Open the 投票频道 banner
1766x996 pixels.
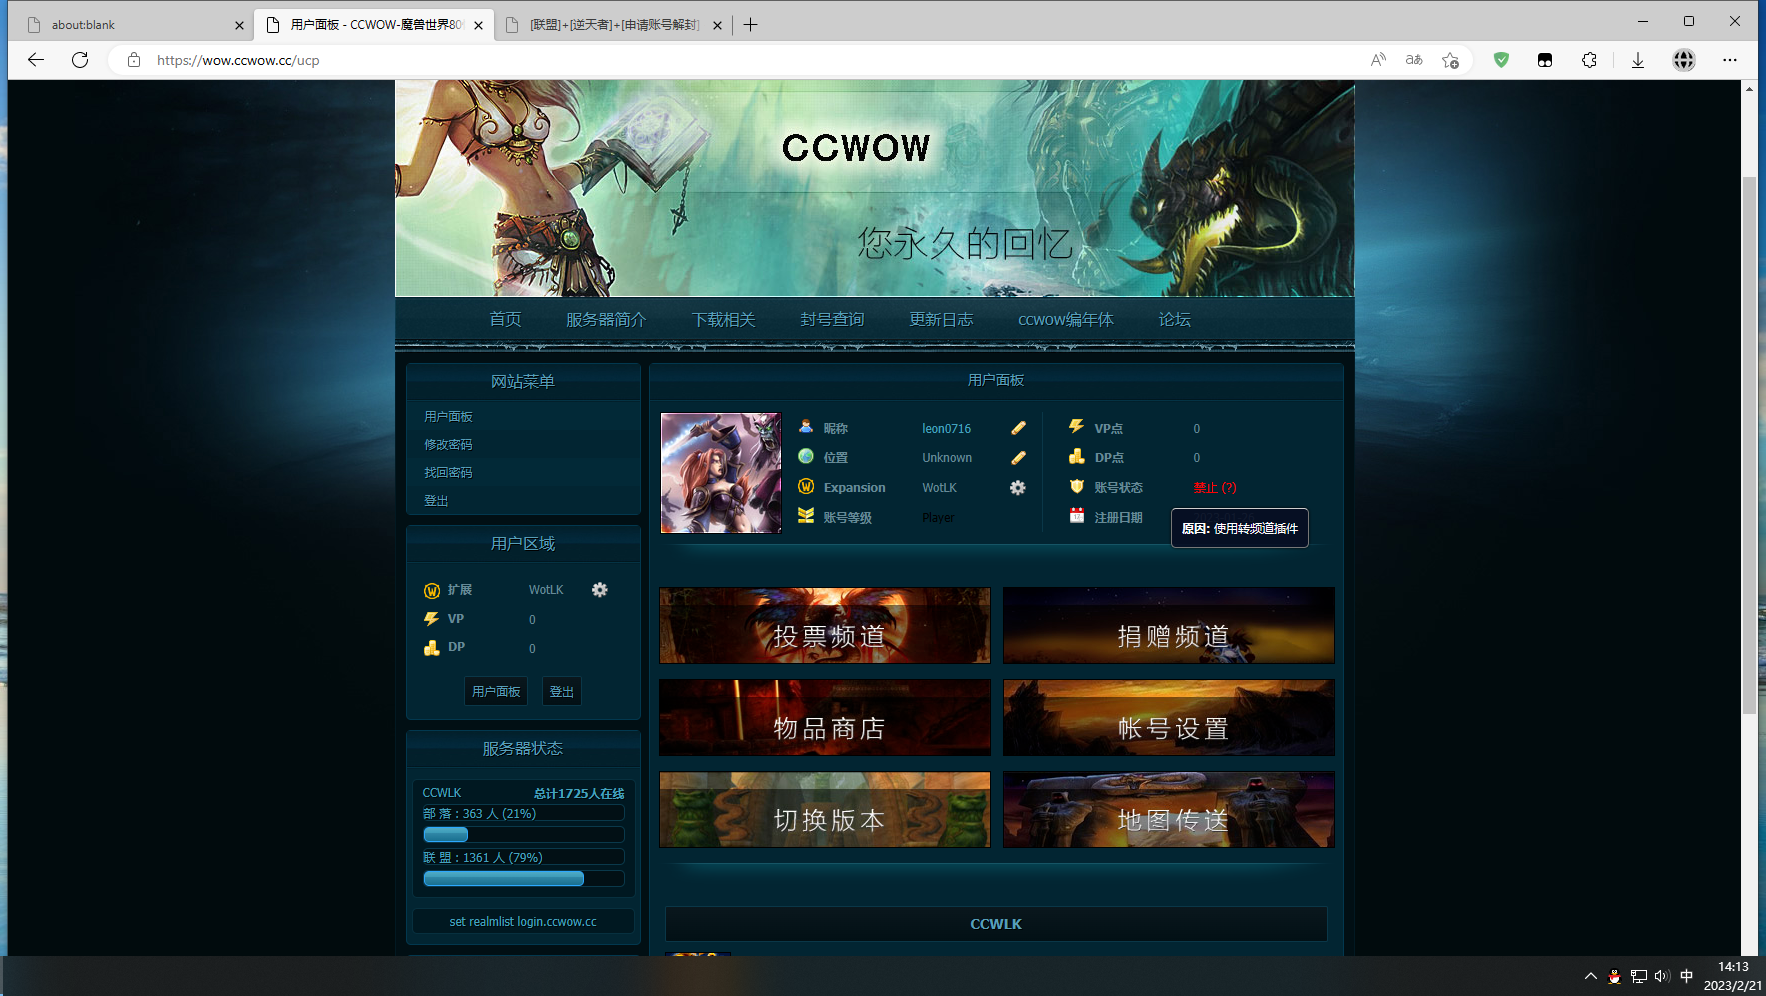(x=825, y=626)
